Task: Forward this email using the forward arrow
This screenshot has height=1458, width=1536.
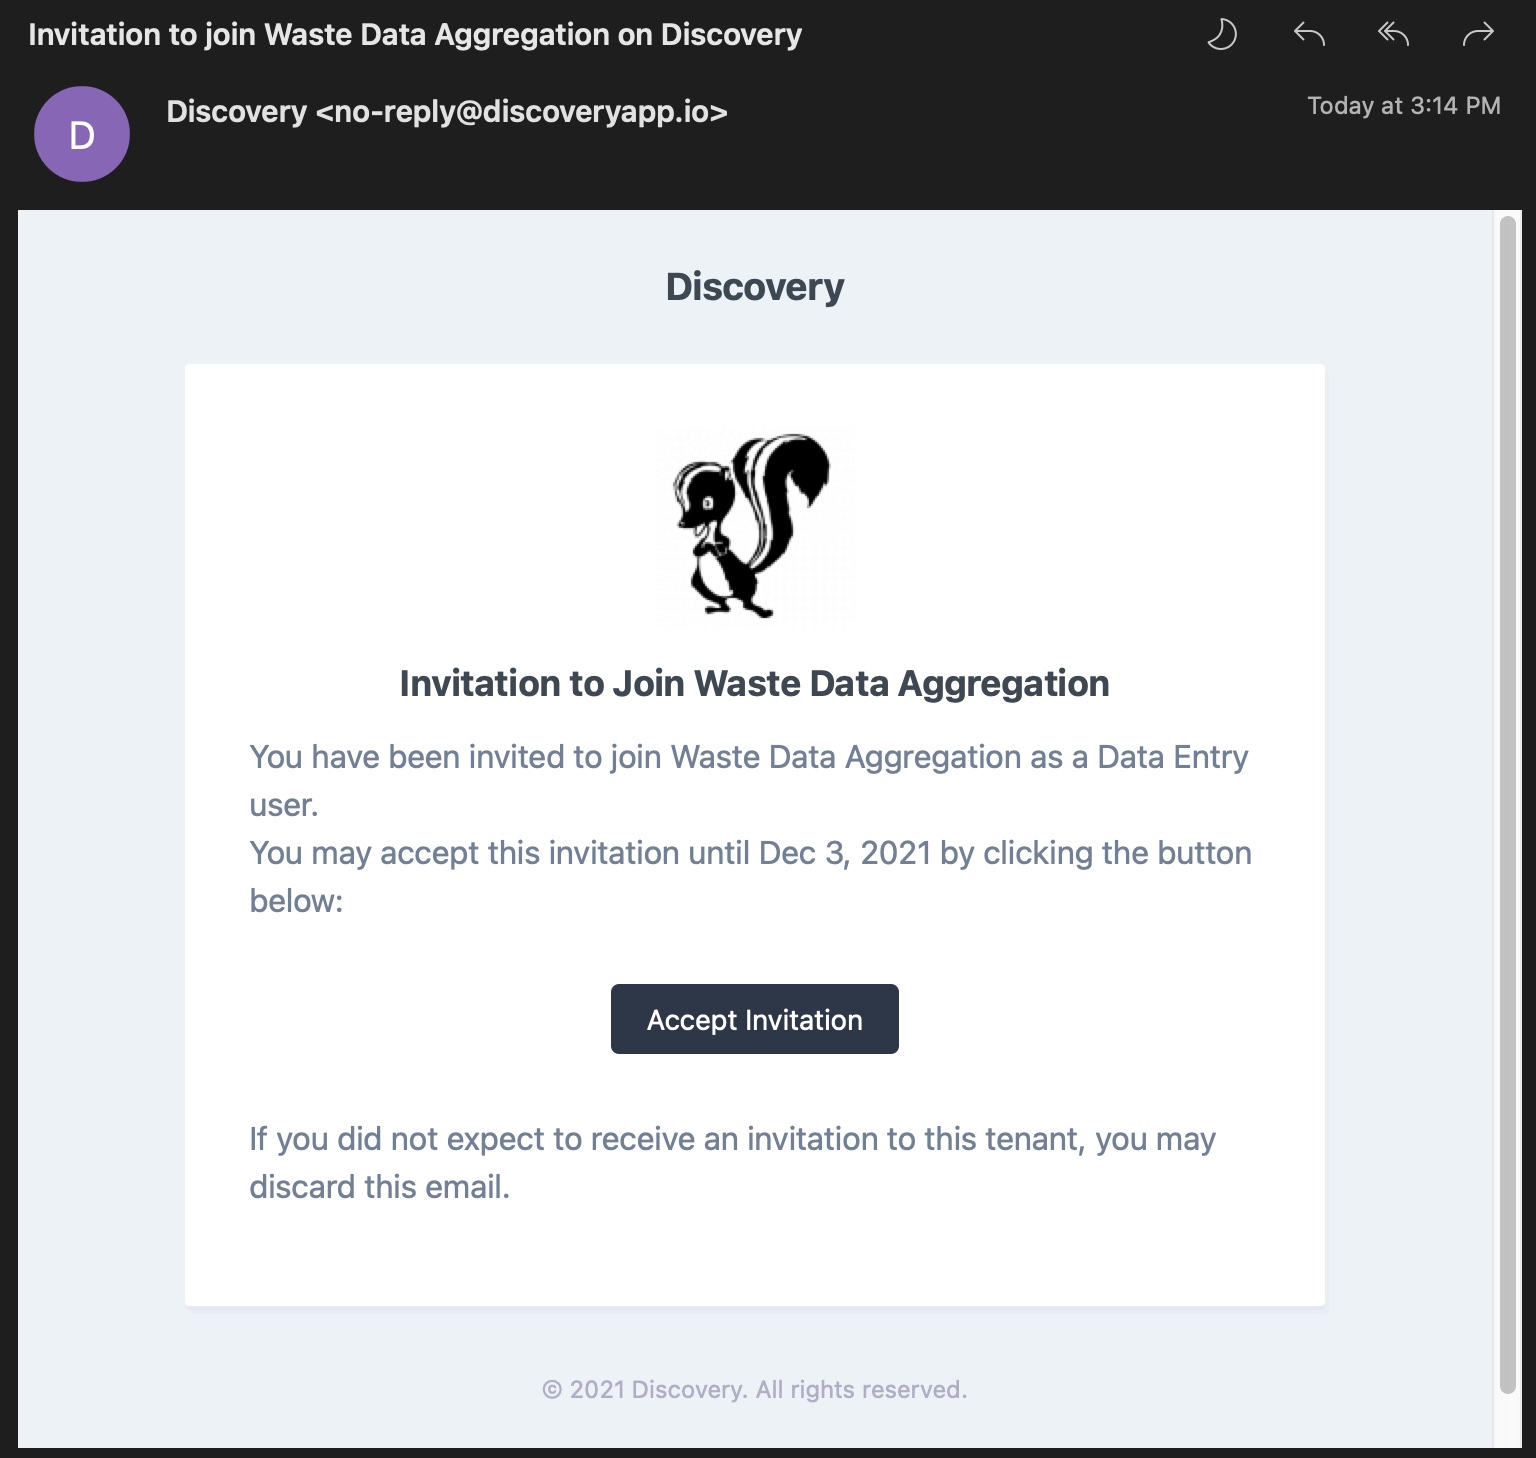Action: tap(1477, 35)
